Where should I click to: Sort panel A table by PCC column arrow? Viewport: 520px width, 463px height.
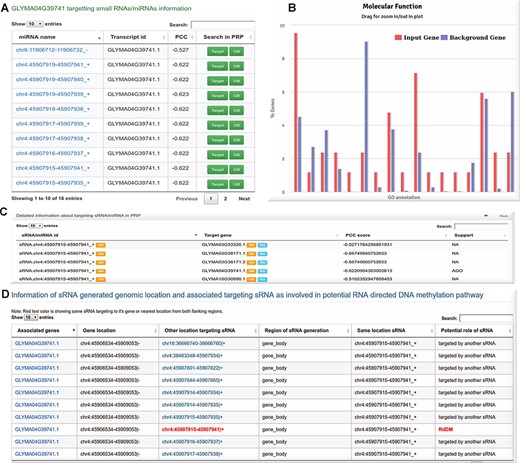coord(193,37)
